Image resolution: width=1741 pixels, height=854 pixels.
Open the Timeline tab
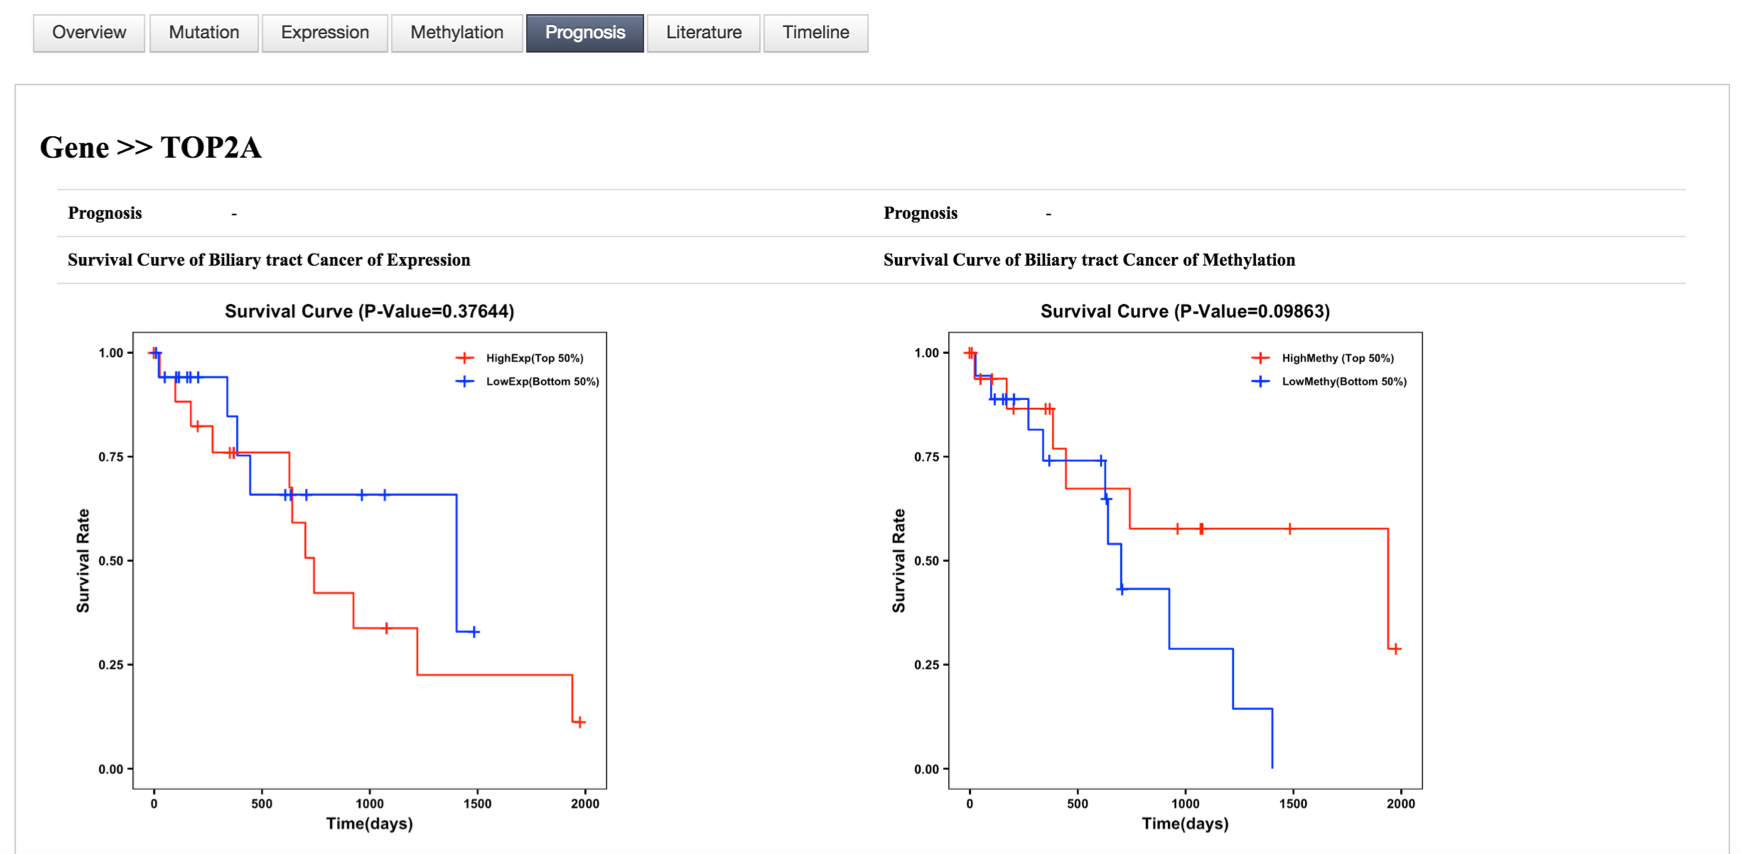[816, 33]
